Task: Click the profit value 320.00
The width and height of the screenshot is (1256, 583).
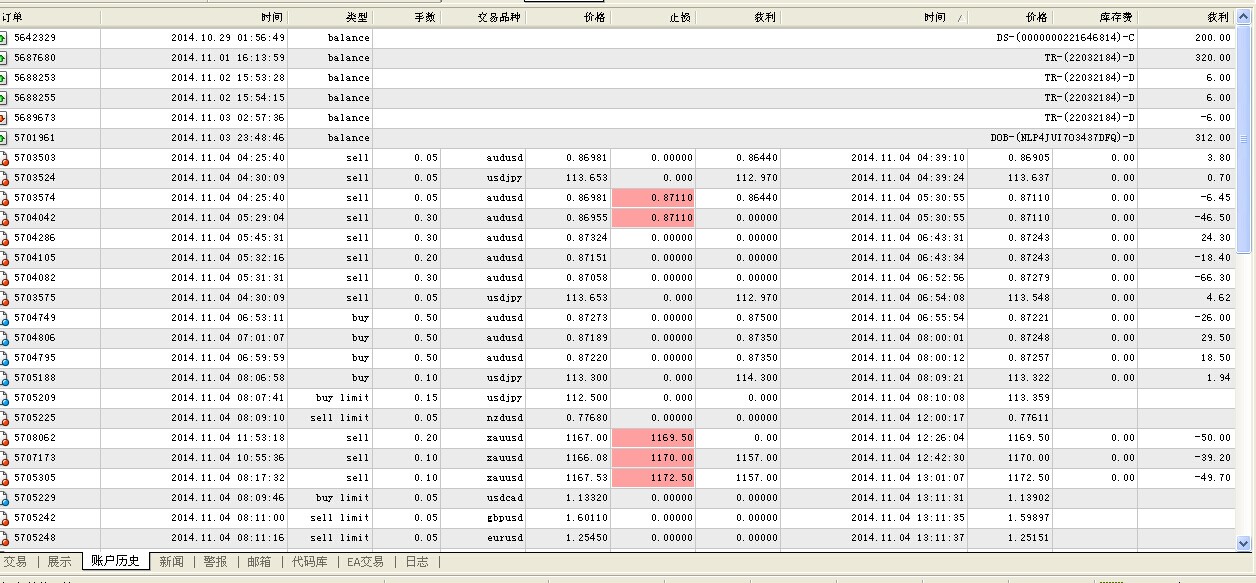Action: [x=1212, y=58]
